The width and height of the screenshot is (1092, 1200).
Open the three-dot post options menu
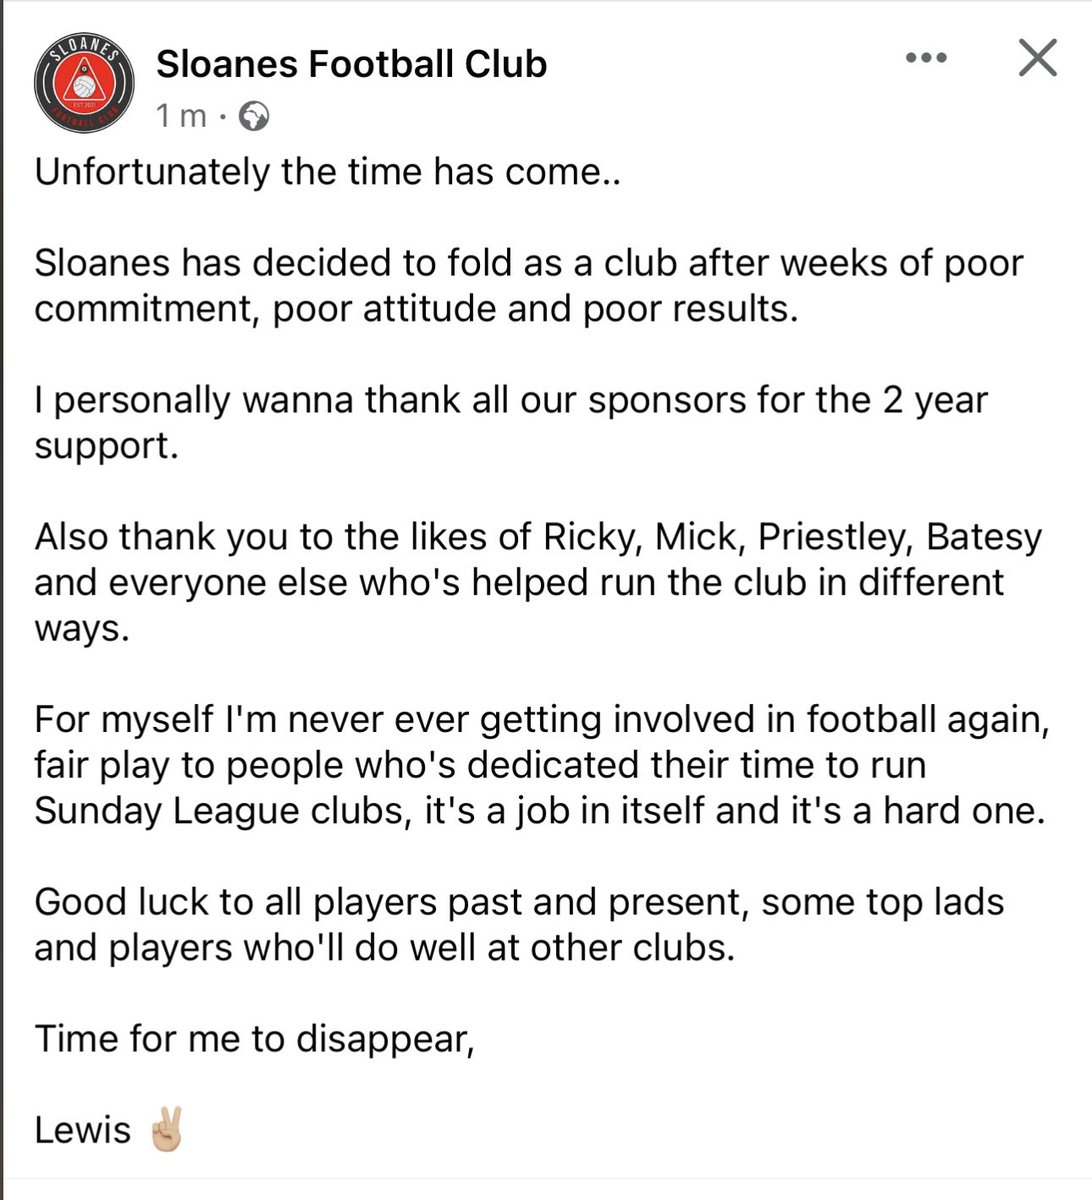coord(926,58)
